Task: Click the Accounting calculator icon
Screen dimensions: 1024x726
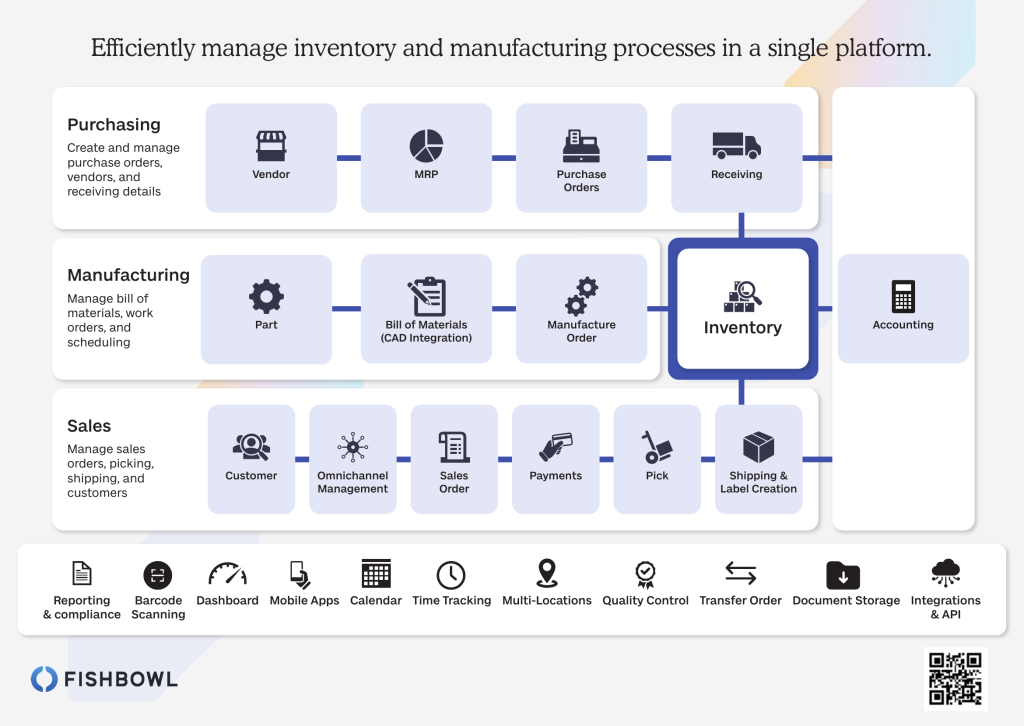Action: [903, 296]
